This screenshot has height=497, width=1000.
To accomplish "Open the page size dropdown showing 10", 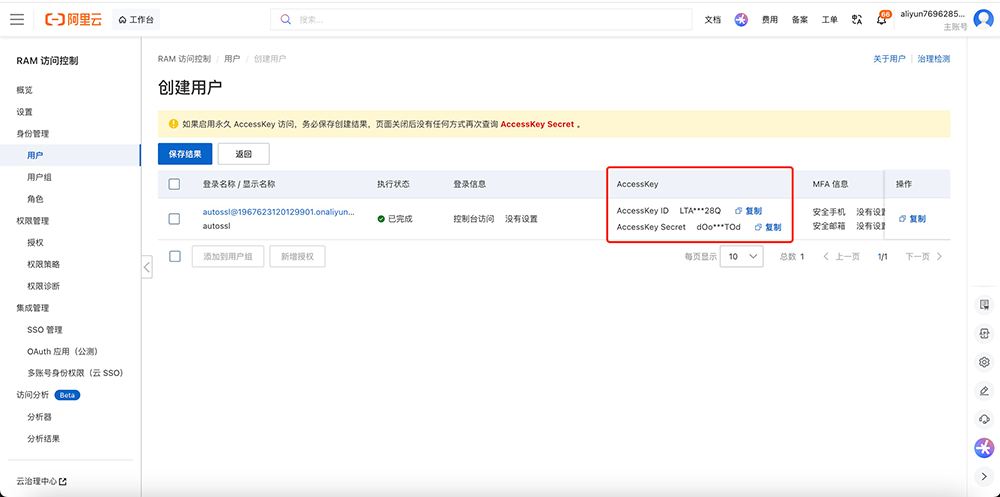I will click(x=743, y=256).
